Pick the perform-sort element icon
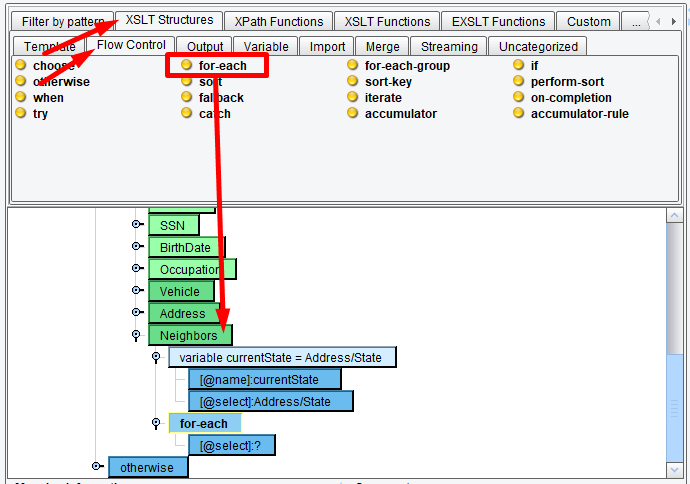 pyautogui.click(x=518, y=82)
